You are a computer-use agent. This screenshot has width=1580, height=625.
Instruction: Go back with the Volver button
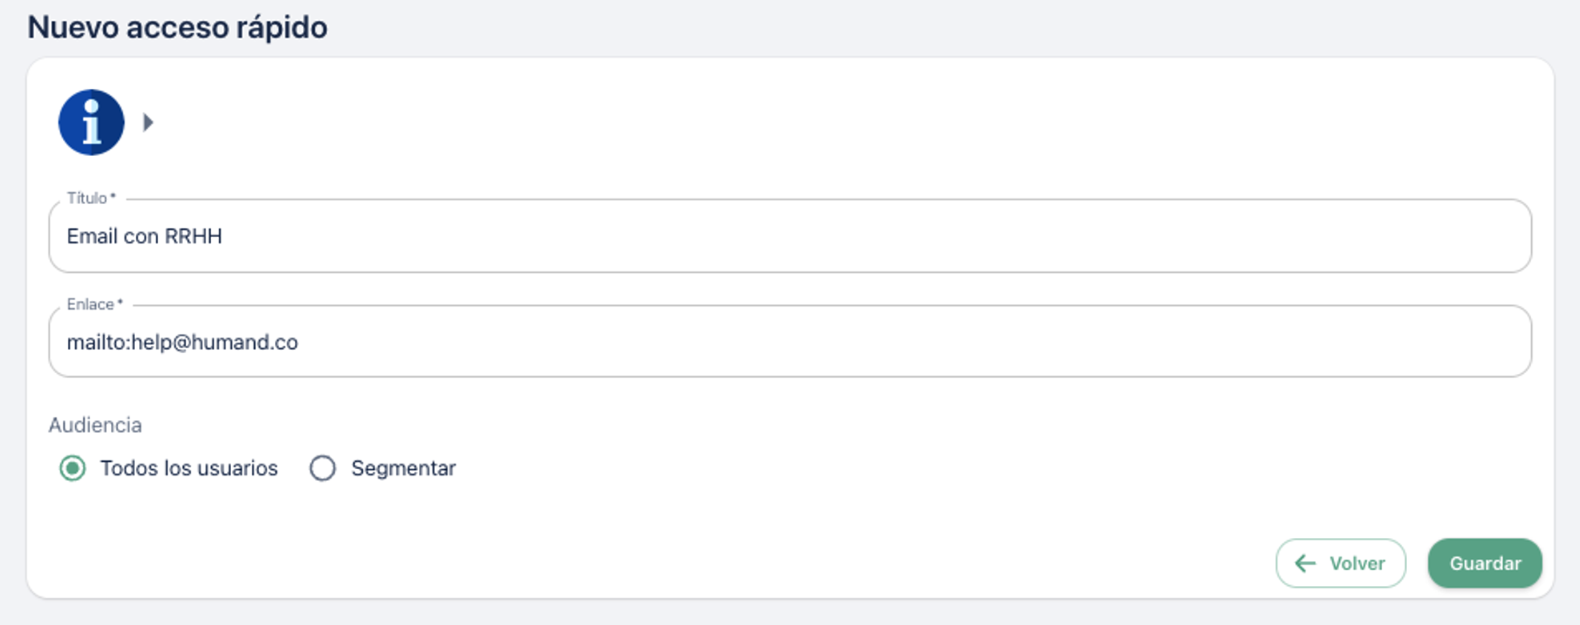pos(1341,564)
